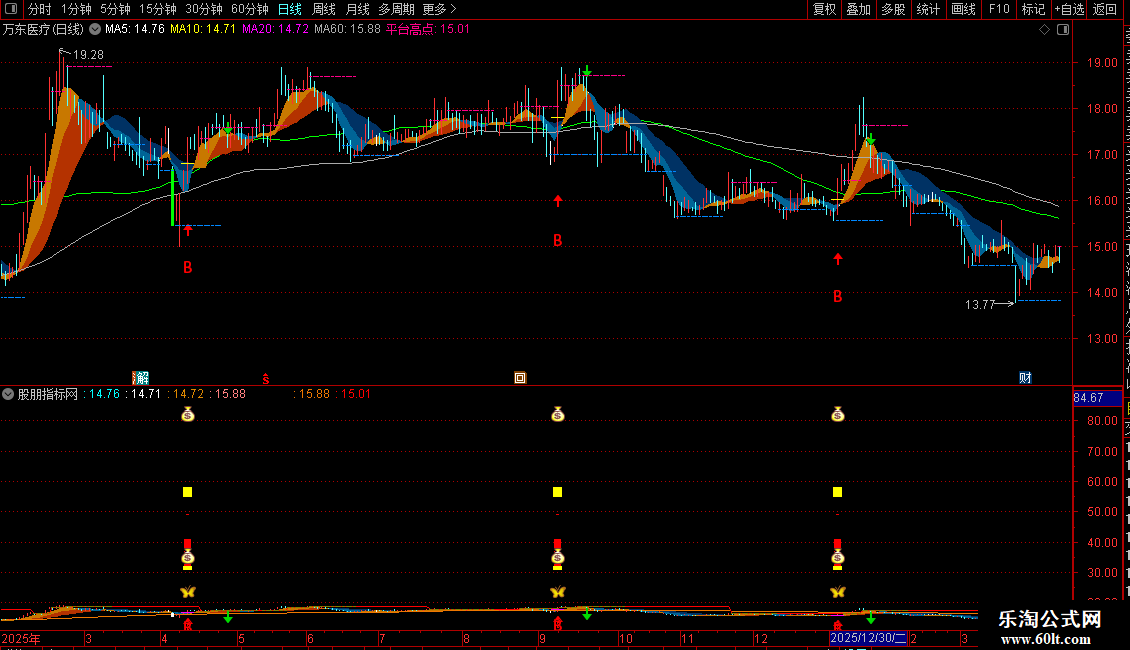Toggle 复权 price adjustment
Screen dimensions: 1130x650
tap(824, 9)
